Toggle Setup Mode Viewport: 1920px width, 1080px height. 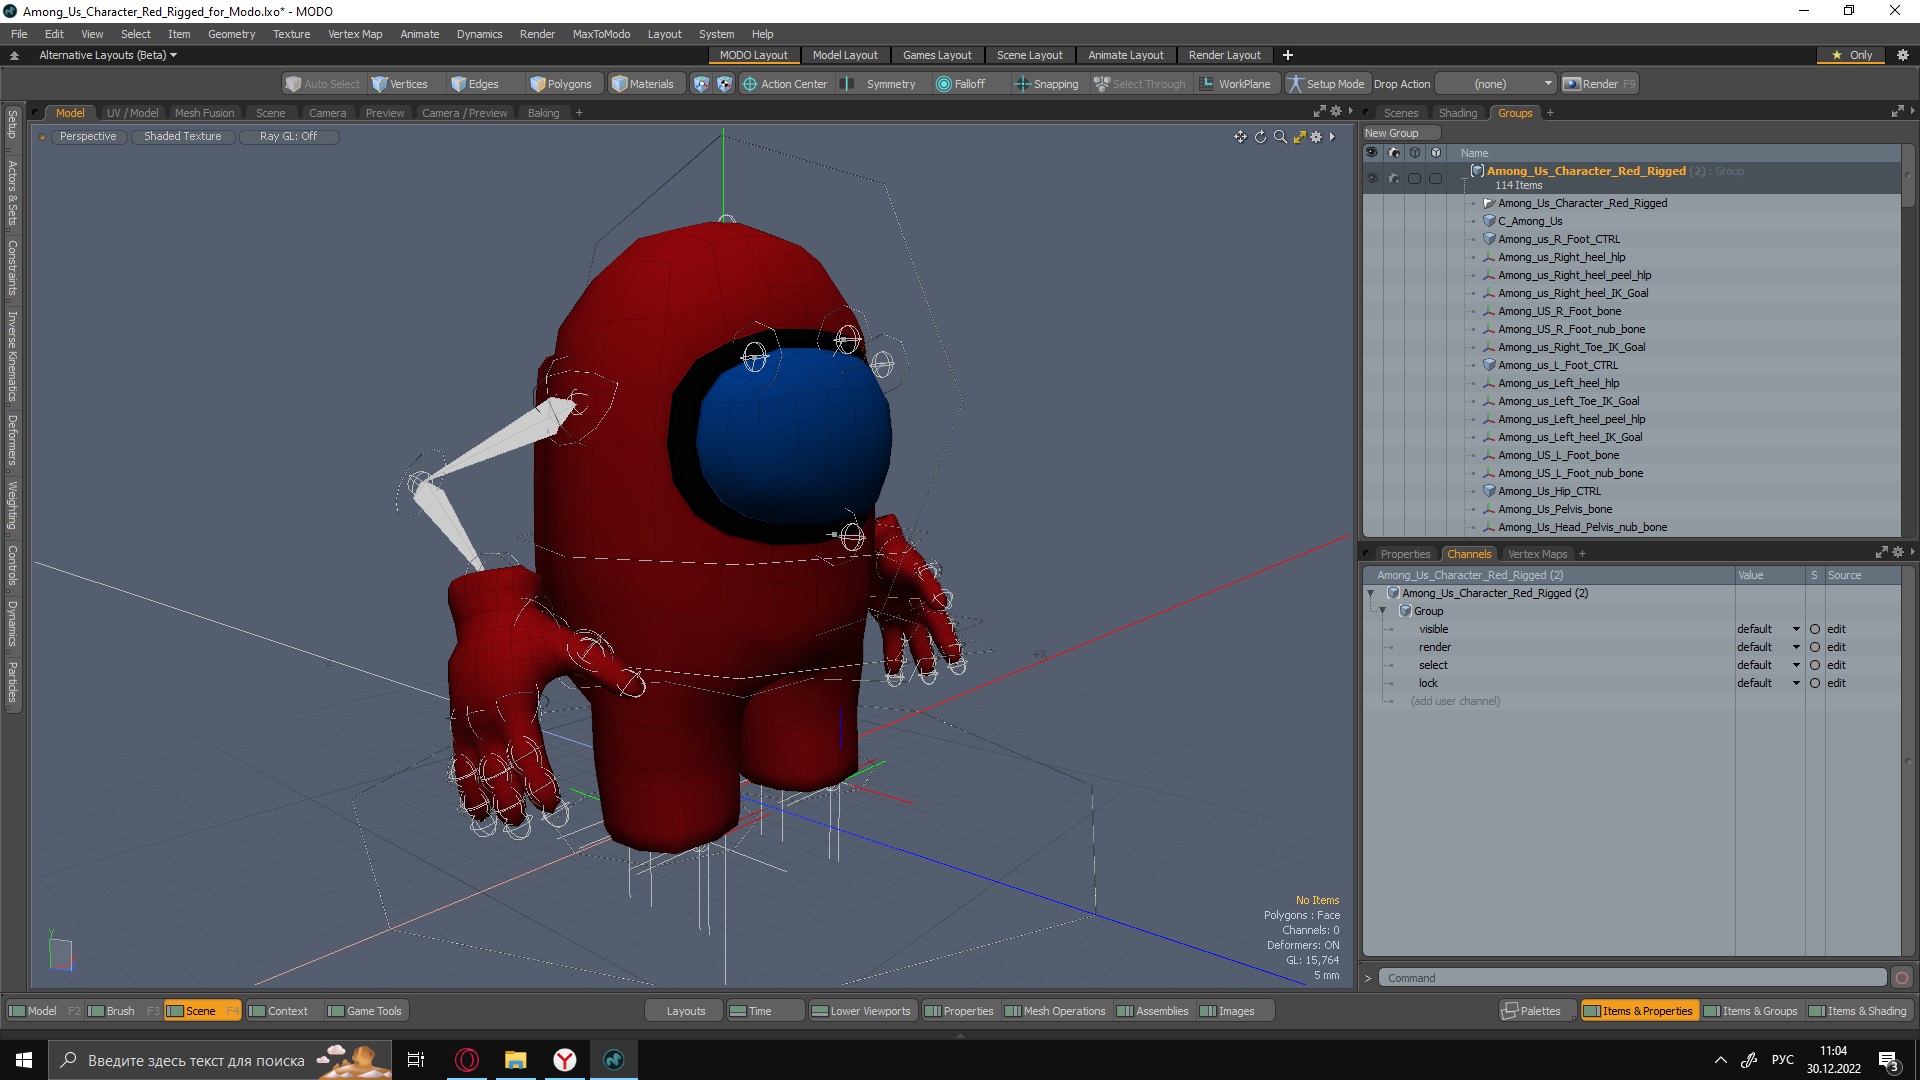(x=1326, y=84)
